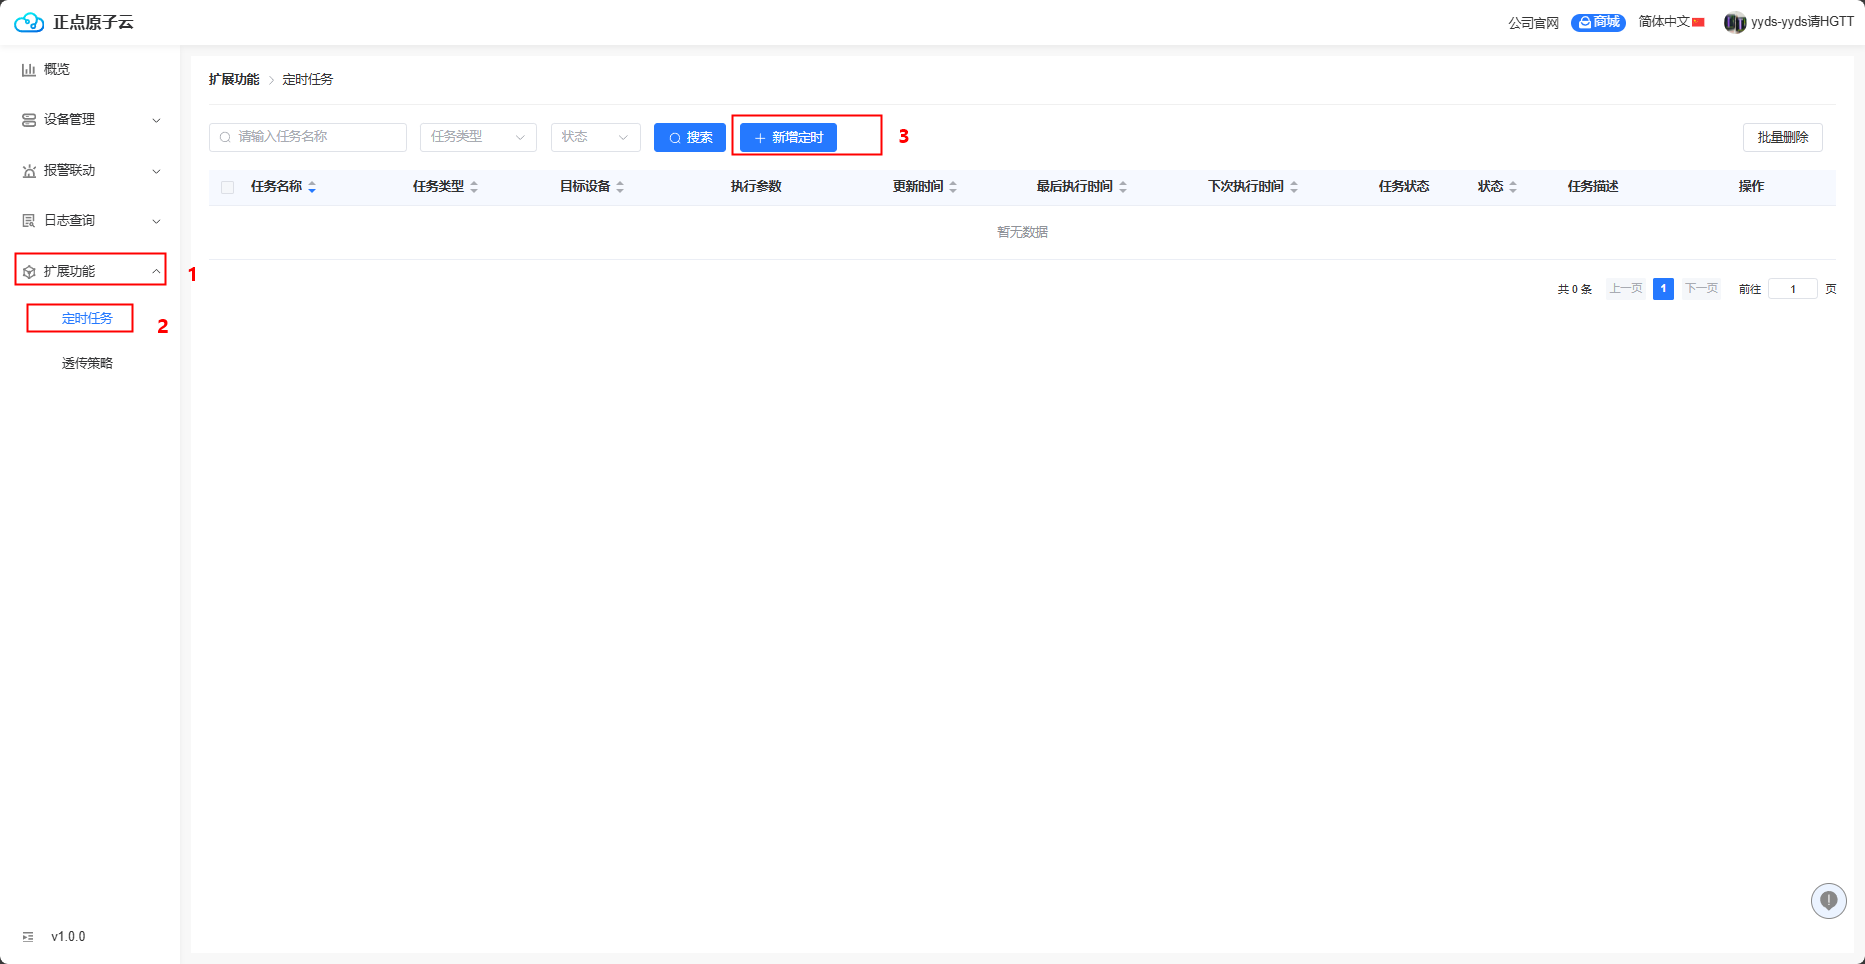Open the 公司官网 link

click(x=1533, y=22)
